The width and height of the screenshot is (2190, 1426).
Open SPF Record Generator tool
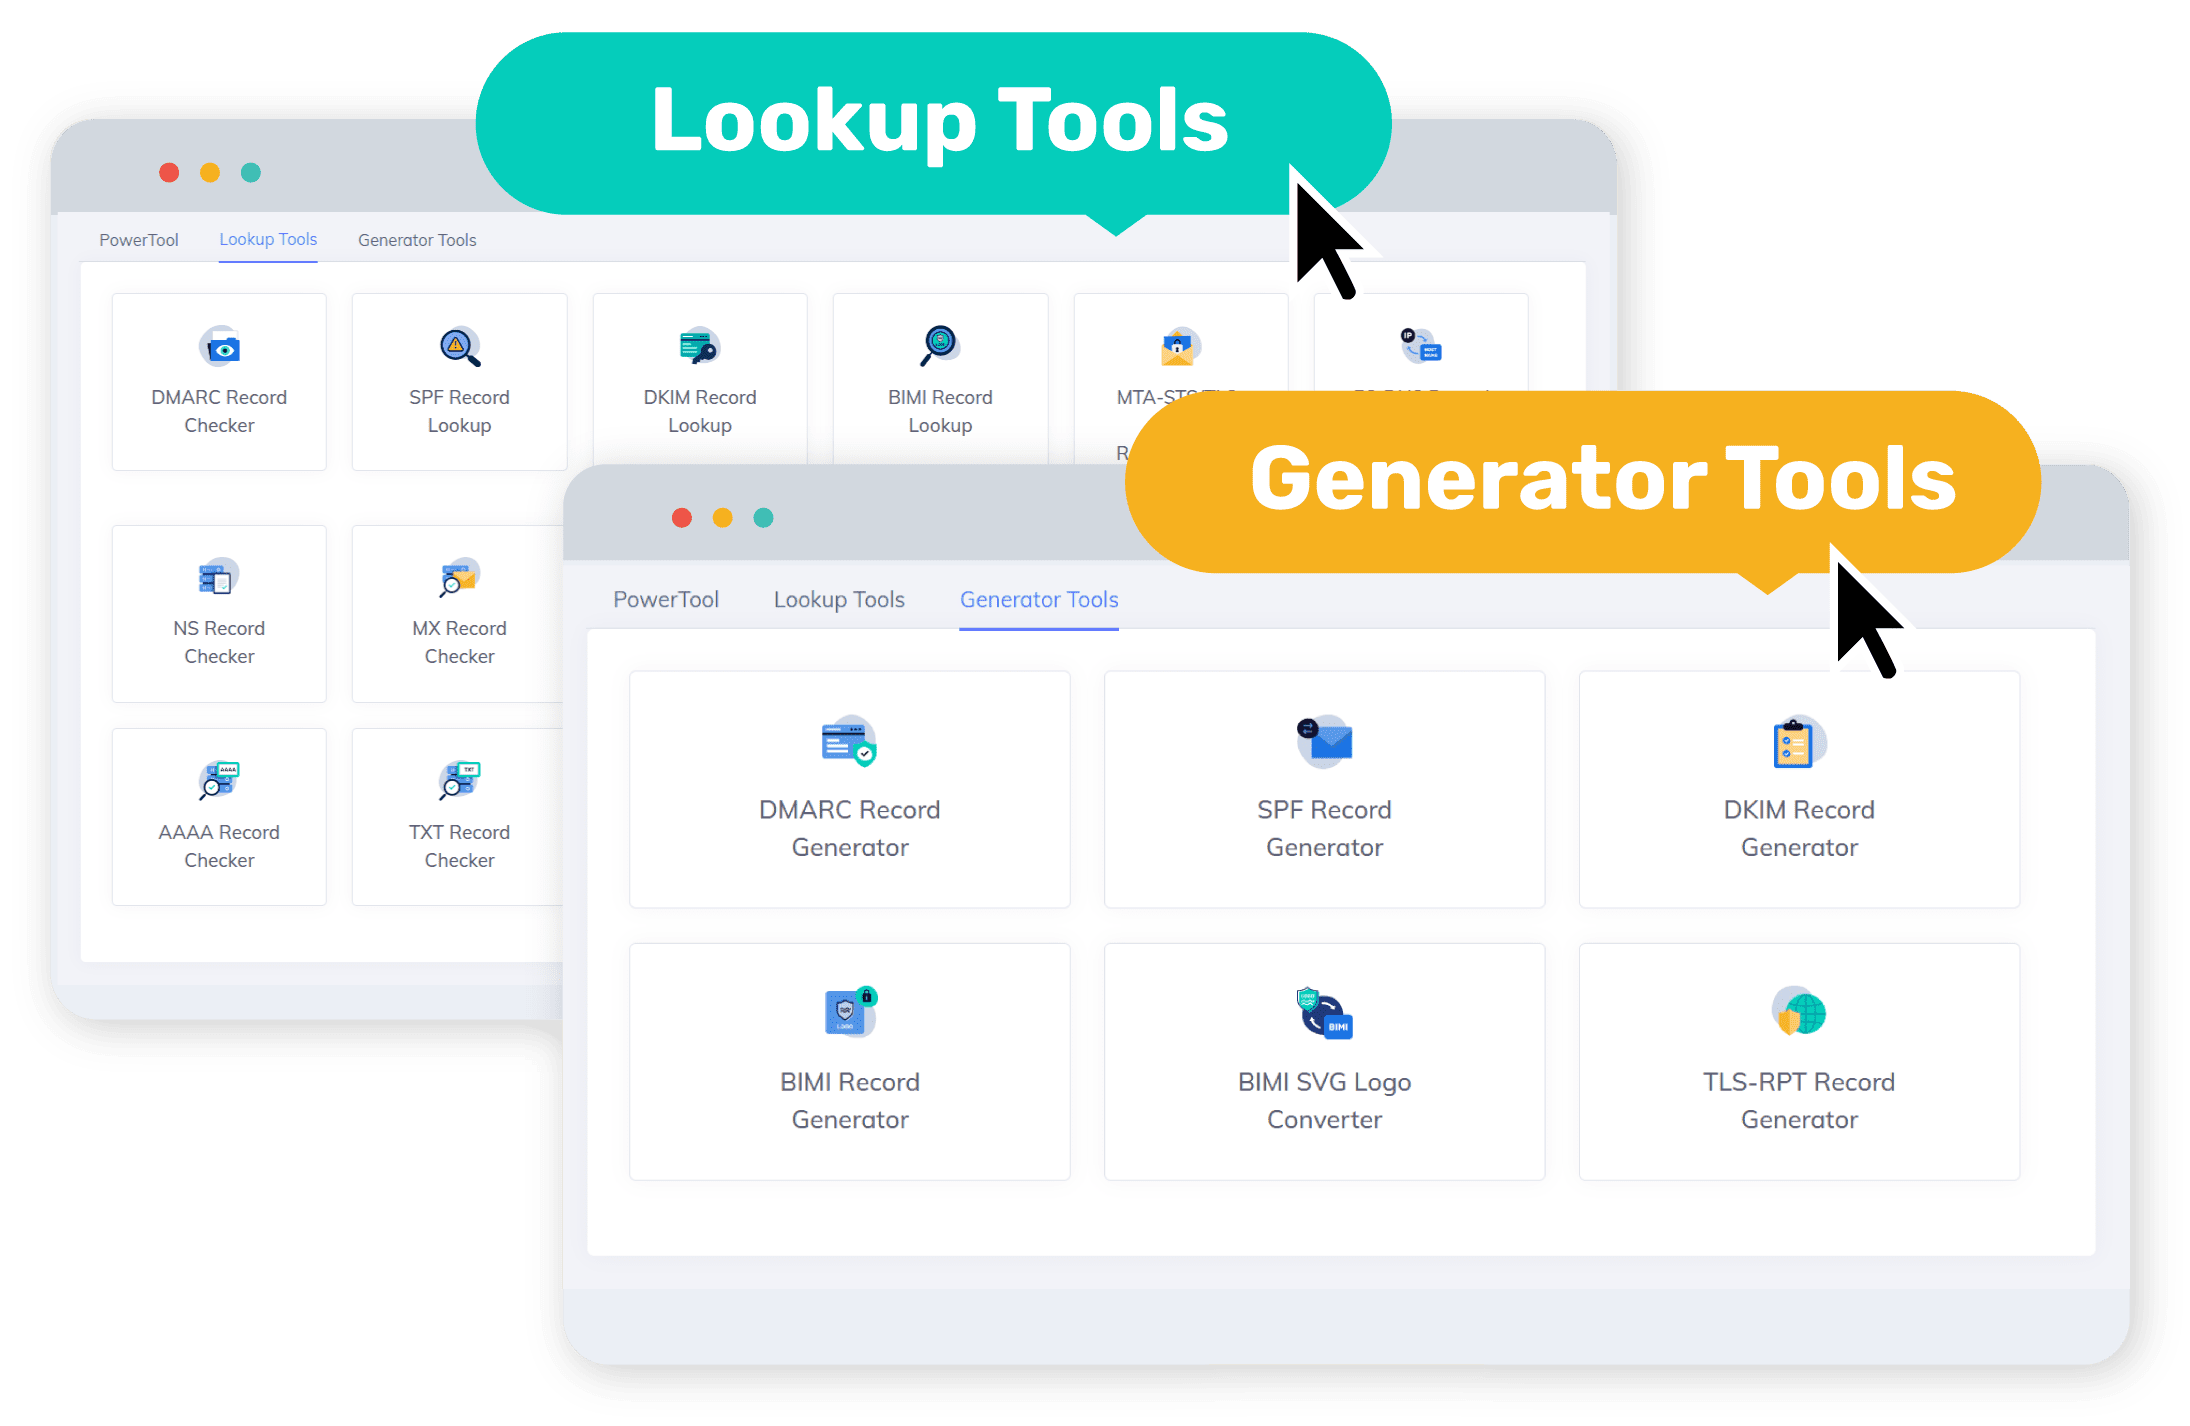[x=1325, y=782]
